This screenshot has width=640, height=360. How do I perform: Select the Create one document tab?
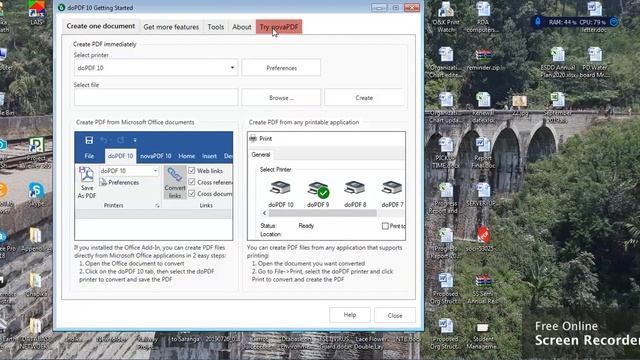point(100,26)
